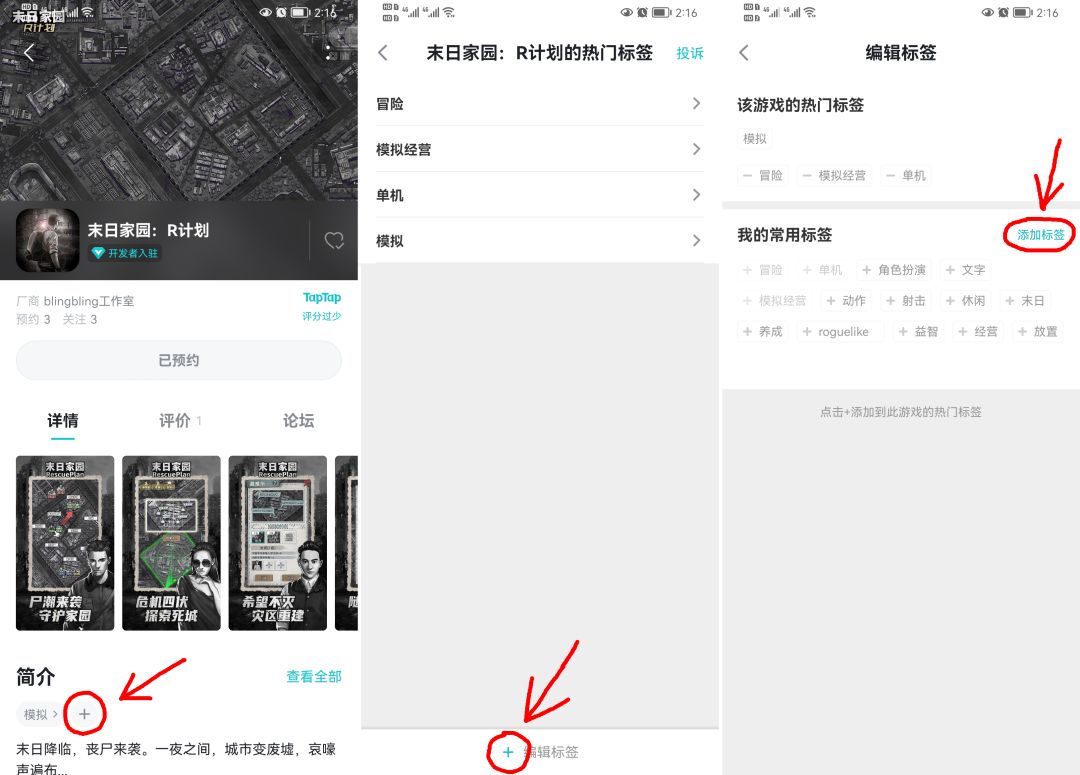Expand the 单机 tag chevron
Screen dimensions: 1080x775
pyautogui.click(x=699, y=195)
